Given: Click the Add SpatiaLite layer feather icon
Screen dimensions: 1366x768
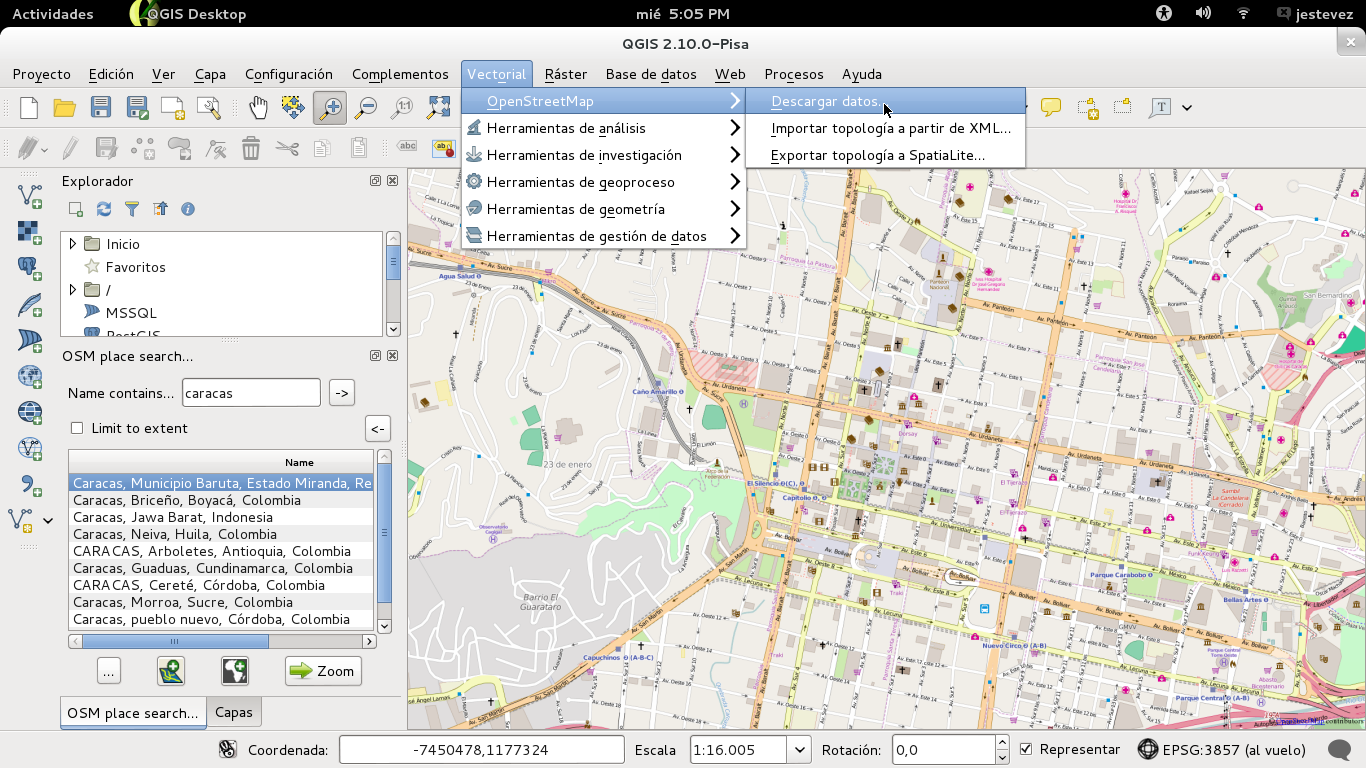Looking at the screenshot, I should coord(29,304).
